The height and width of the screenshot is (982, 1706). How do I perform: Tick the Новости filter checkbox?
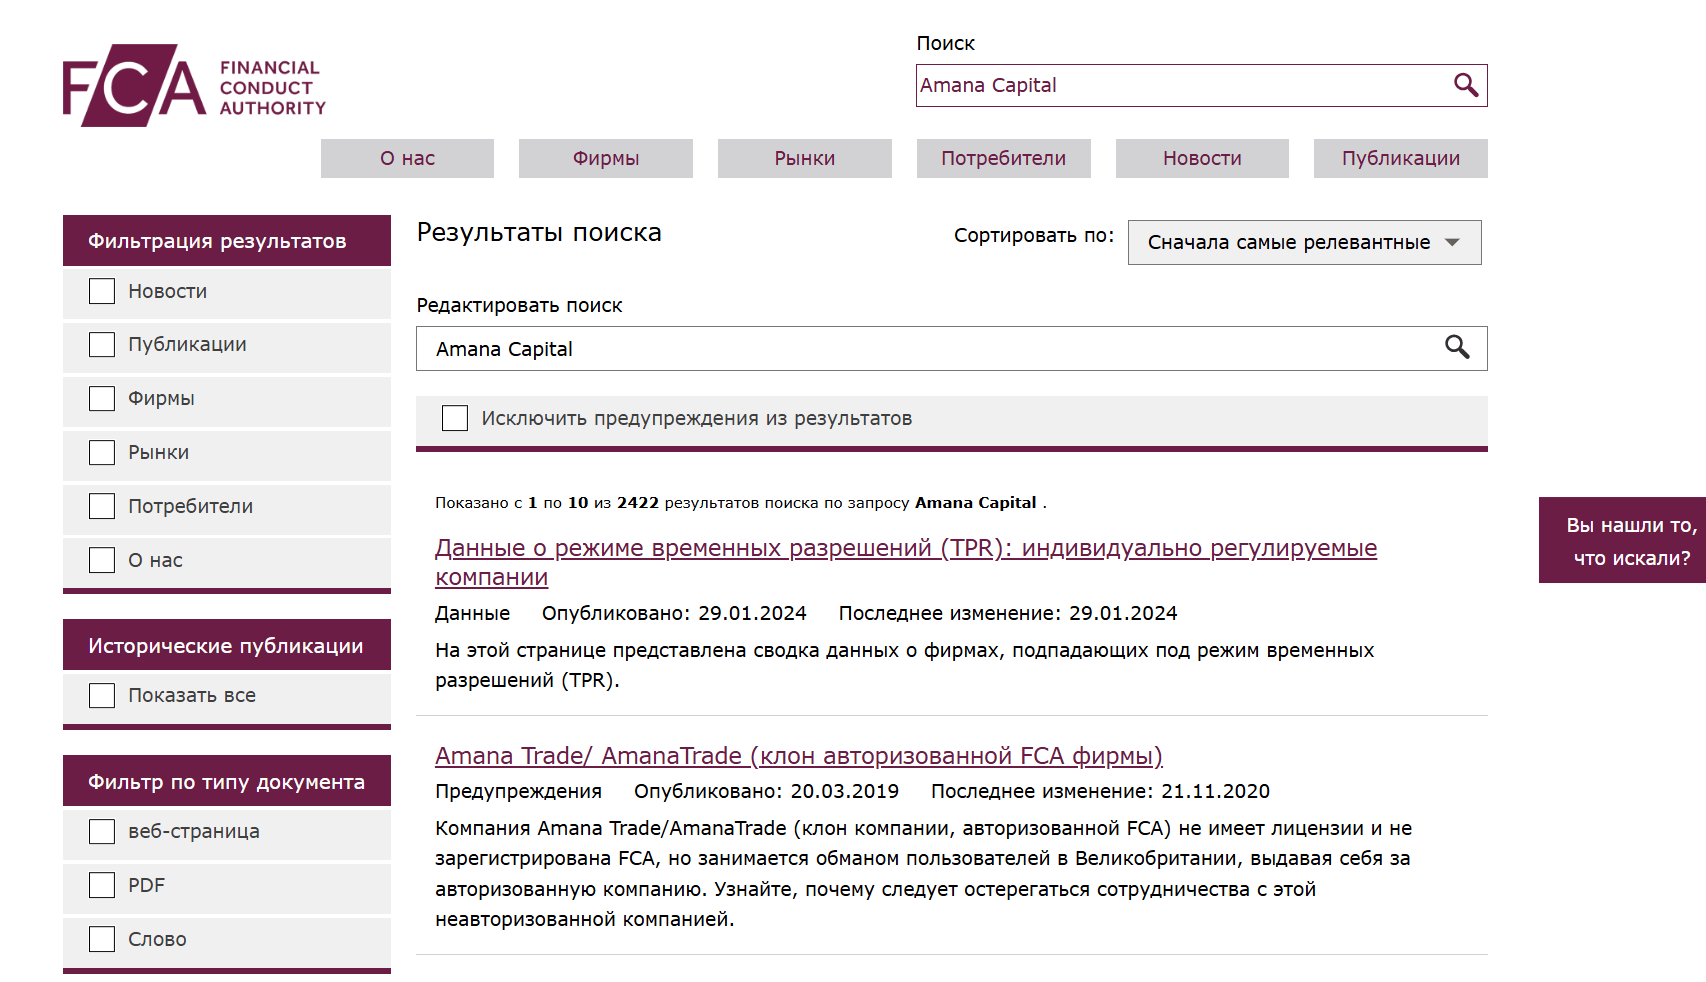point(102,291)
